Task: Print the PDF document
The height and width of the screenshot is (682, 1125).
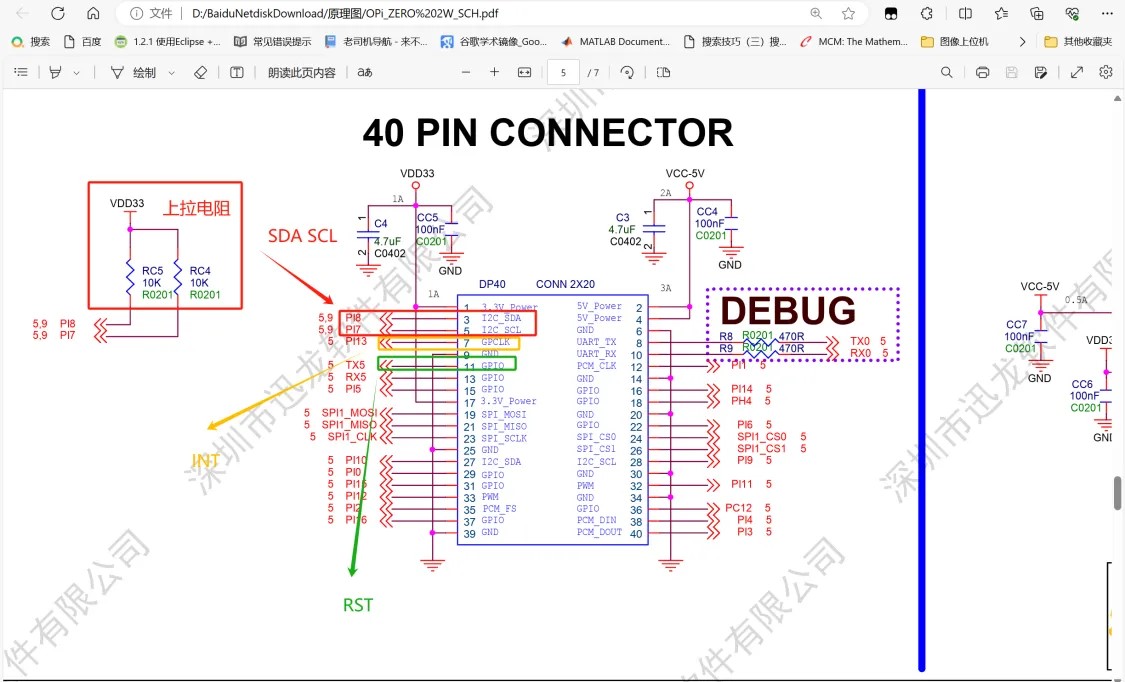Action: (982, 73)
